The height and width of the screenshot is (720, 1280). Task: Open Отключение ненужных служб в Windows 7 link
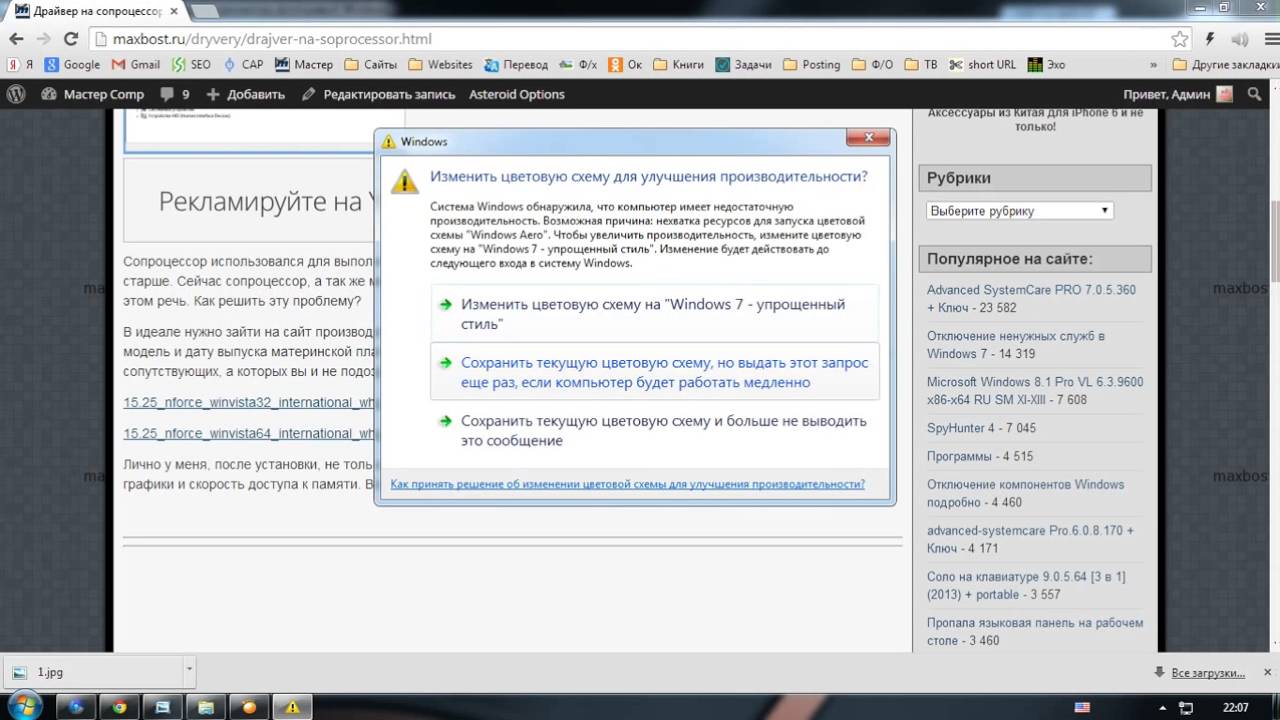pyautogui.click(x=1016, y=345)
